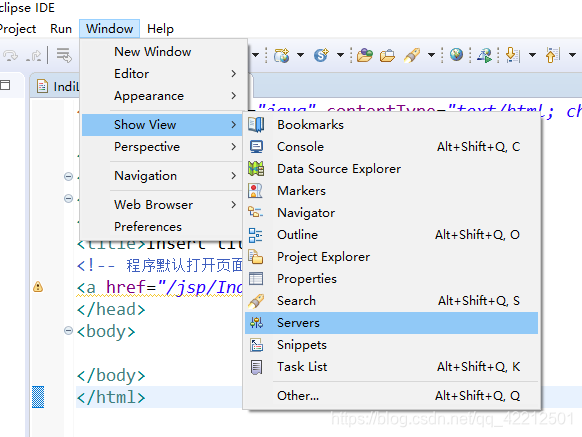Click the Chinese HTML comment line
The height and width of the screenshot is (437, 582).
[160, 265]
